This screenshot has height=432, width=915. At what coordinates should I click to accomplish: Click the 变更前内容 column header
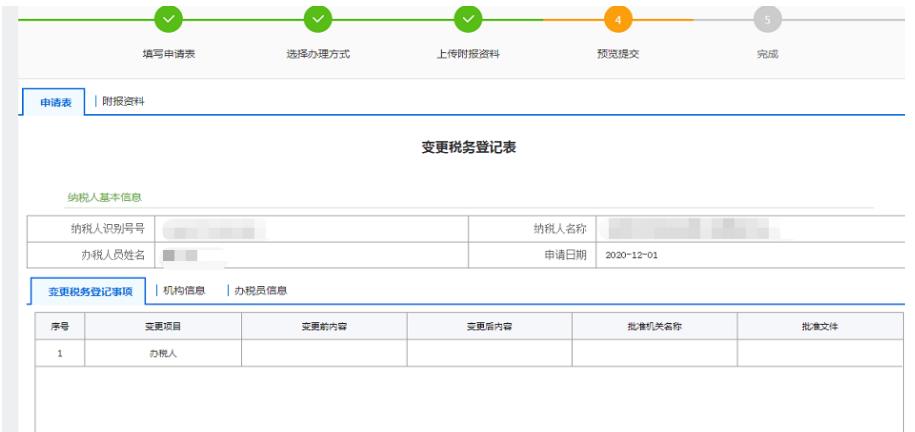[324, 327]
